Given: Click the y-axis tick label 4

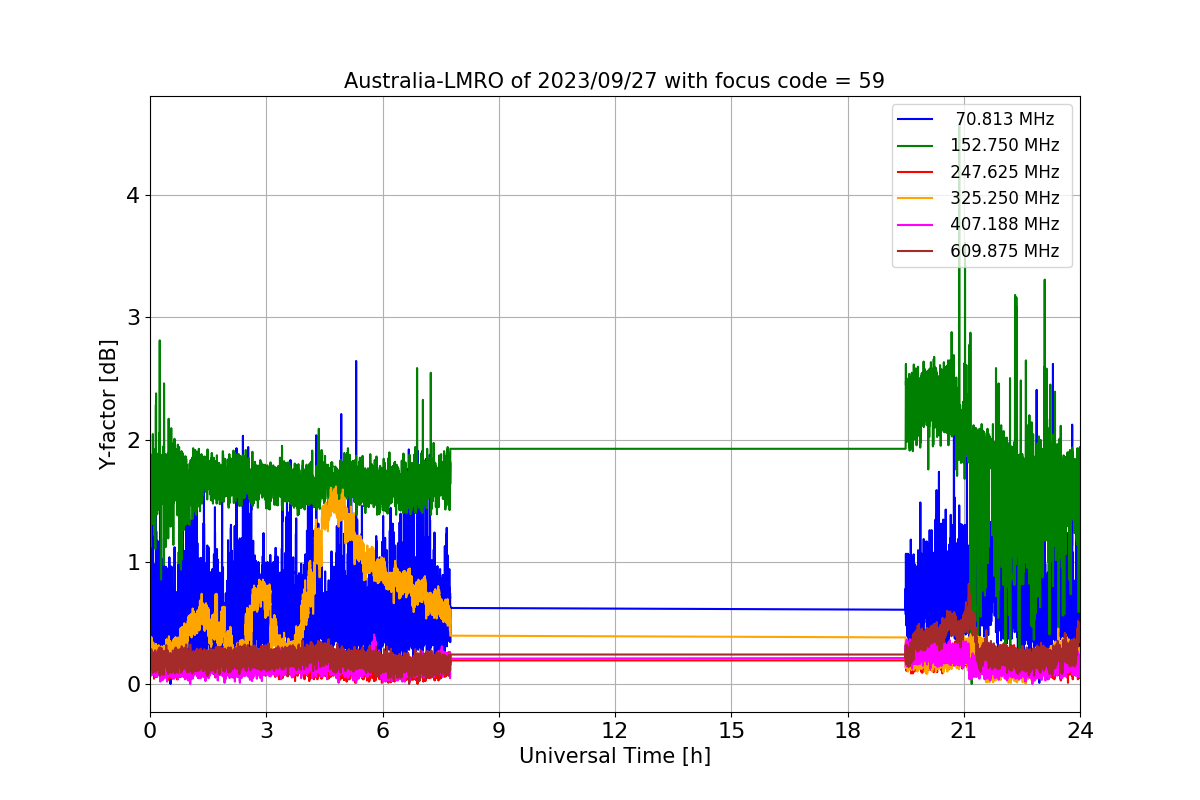Looking at the screenshot, I should (x=131, y=195).
